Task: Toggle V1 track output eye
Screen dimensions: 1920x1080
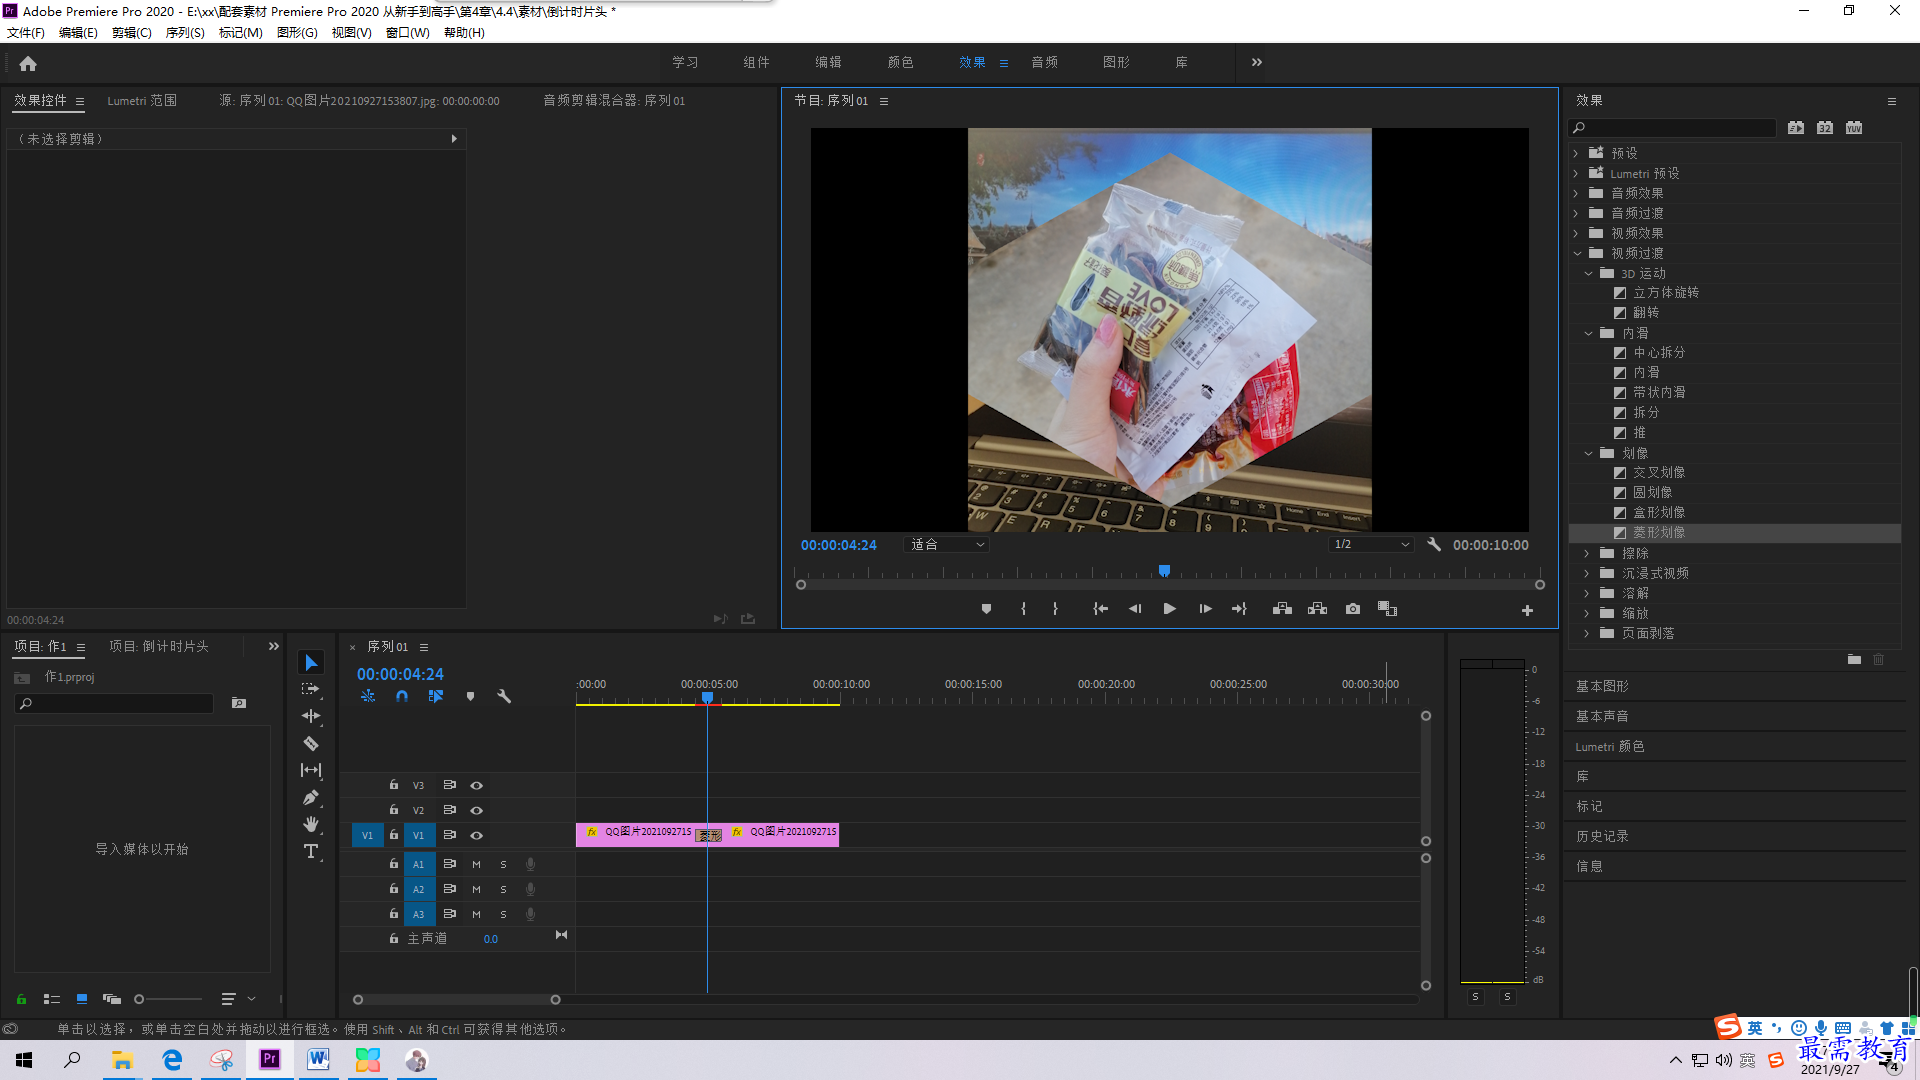Action: [477, 835]
